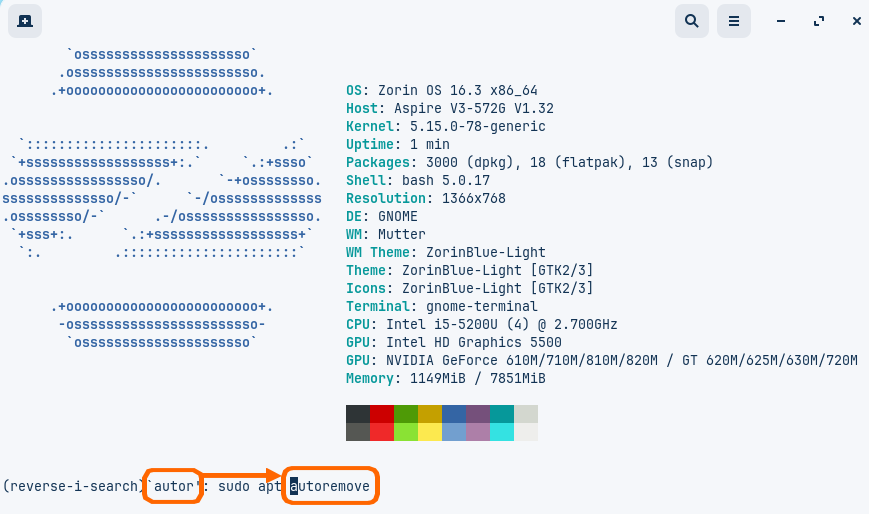
Task: Select the dark blue color block
Action: (453, 414)
